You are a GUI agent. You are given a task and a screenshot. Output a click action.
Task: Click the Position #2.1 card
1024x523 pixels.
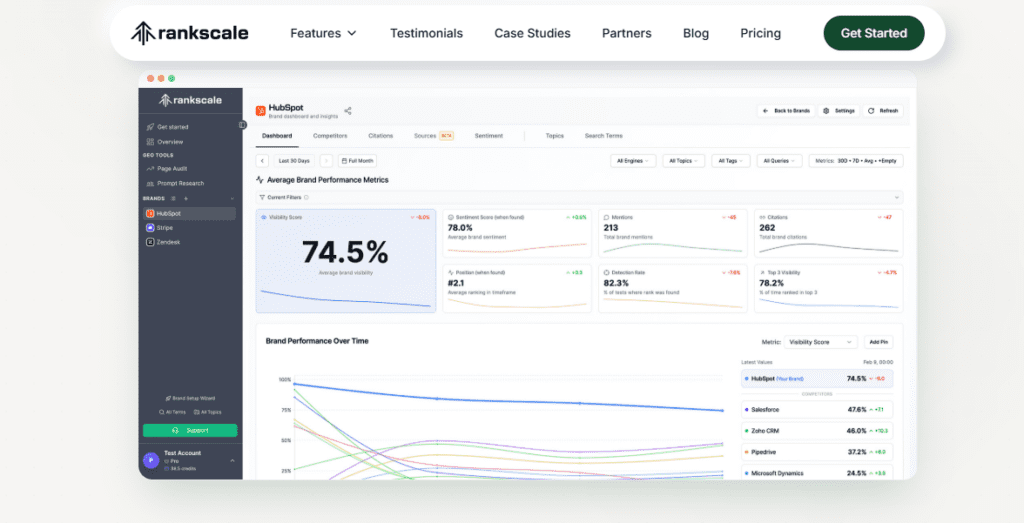(x=517, y=289)
